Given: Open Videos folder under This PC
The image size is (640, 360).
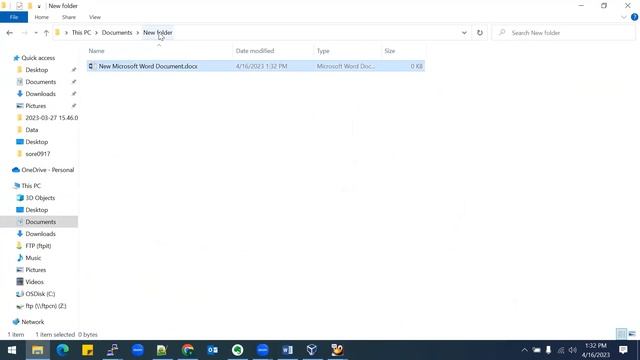Looking at the screenshot, I should coord(34,282).
